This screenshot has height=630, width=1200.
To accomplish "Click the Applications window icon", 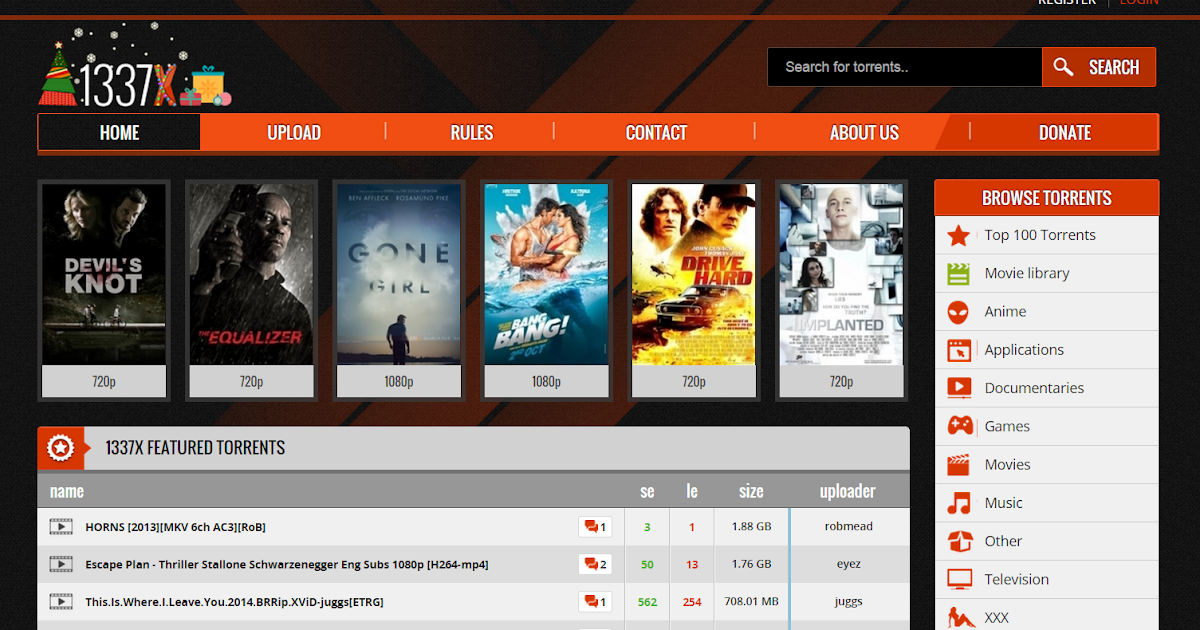I will 959,350.
